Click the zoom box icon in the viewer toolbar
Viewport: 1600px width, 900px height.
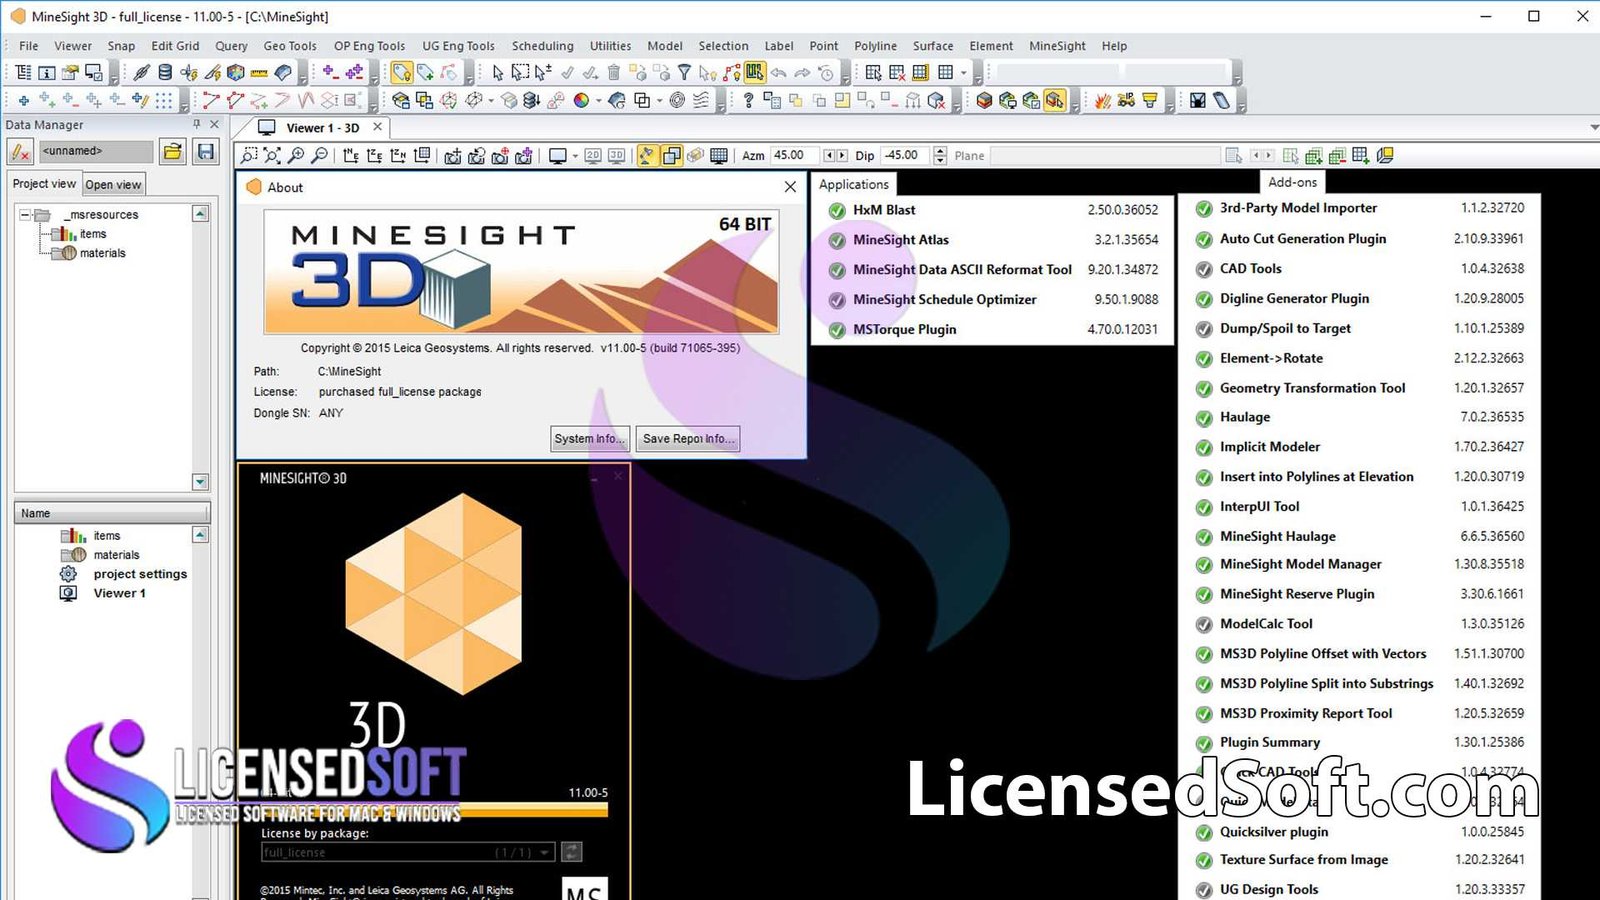[x=248, y=155]
